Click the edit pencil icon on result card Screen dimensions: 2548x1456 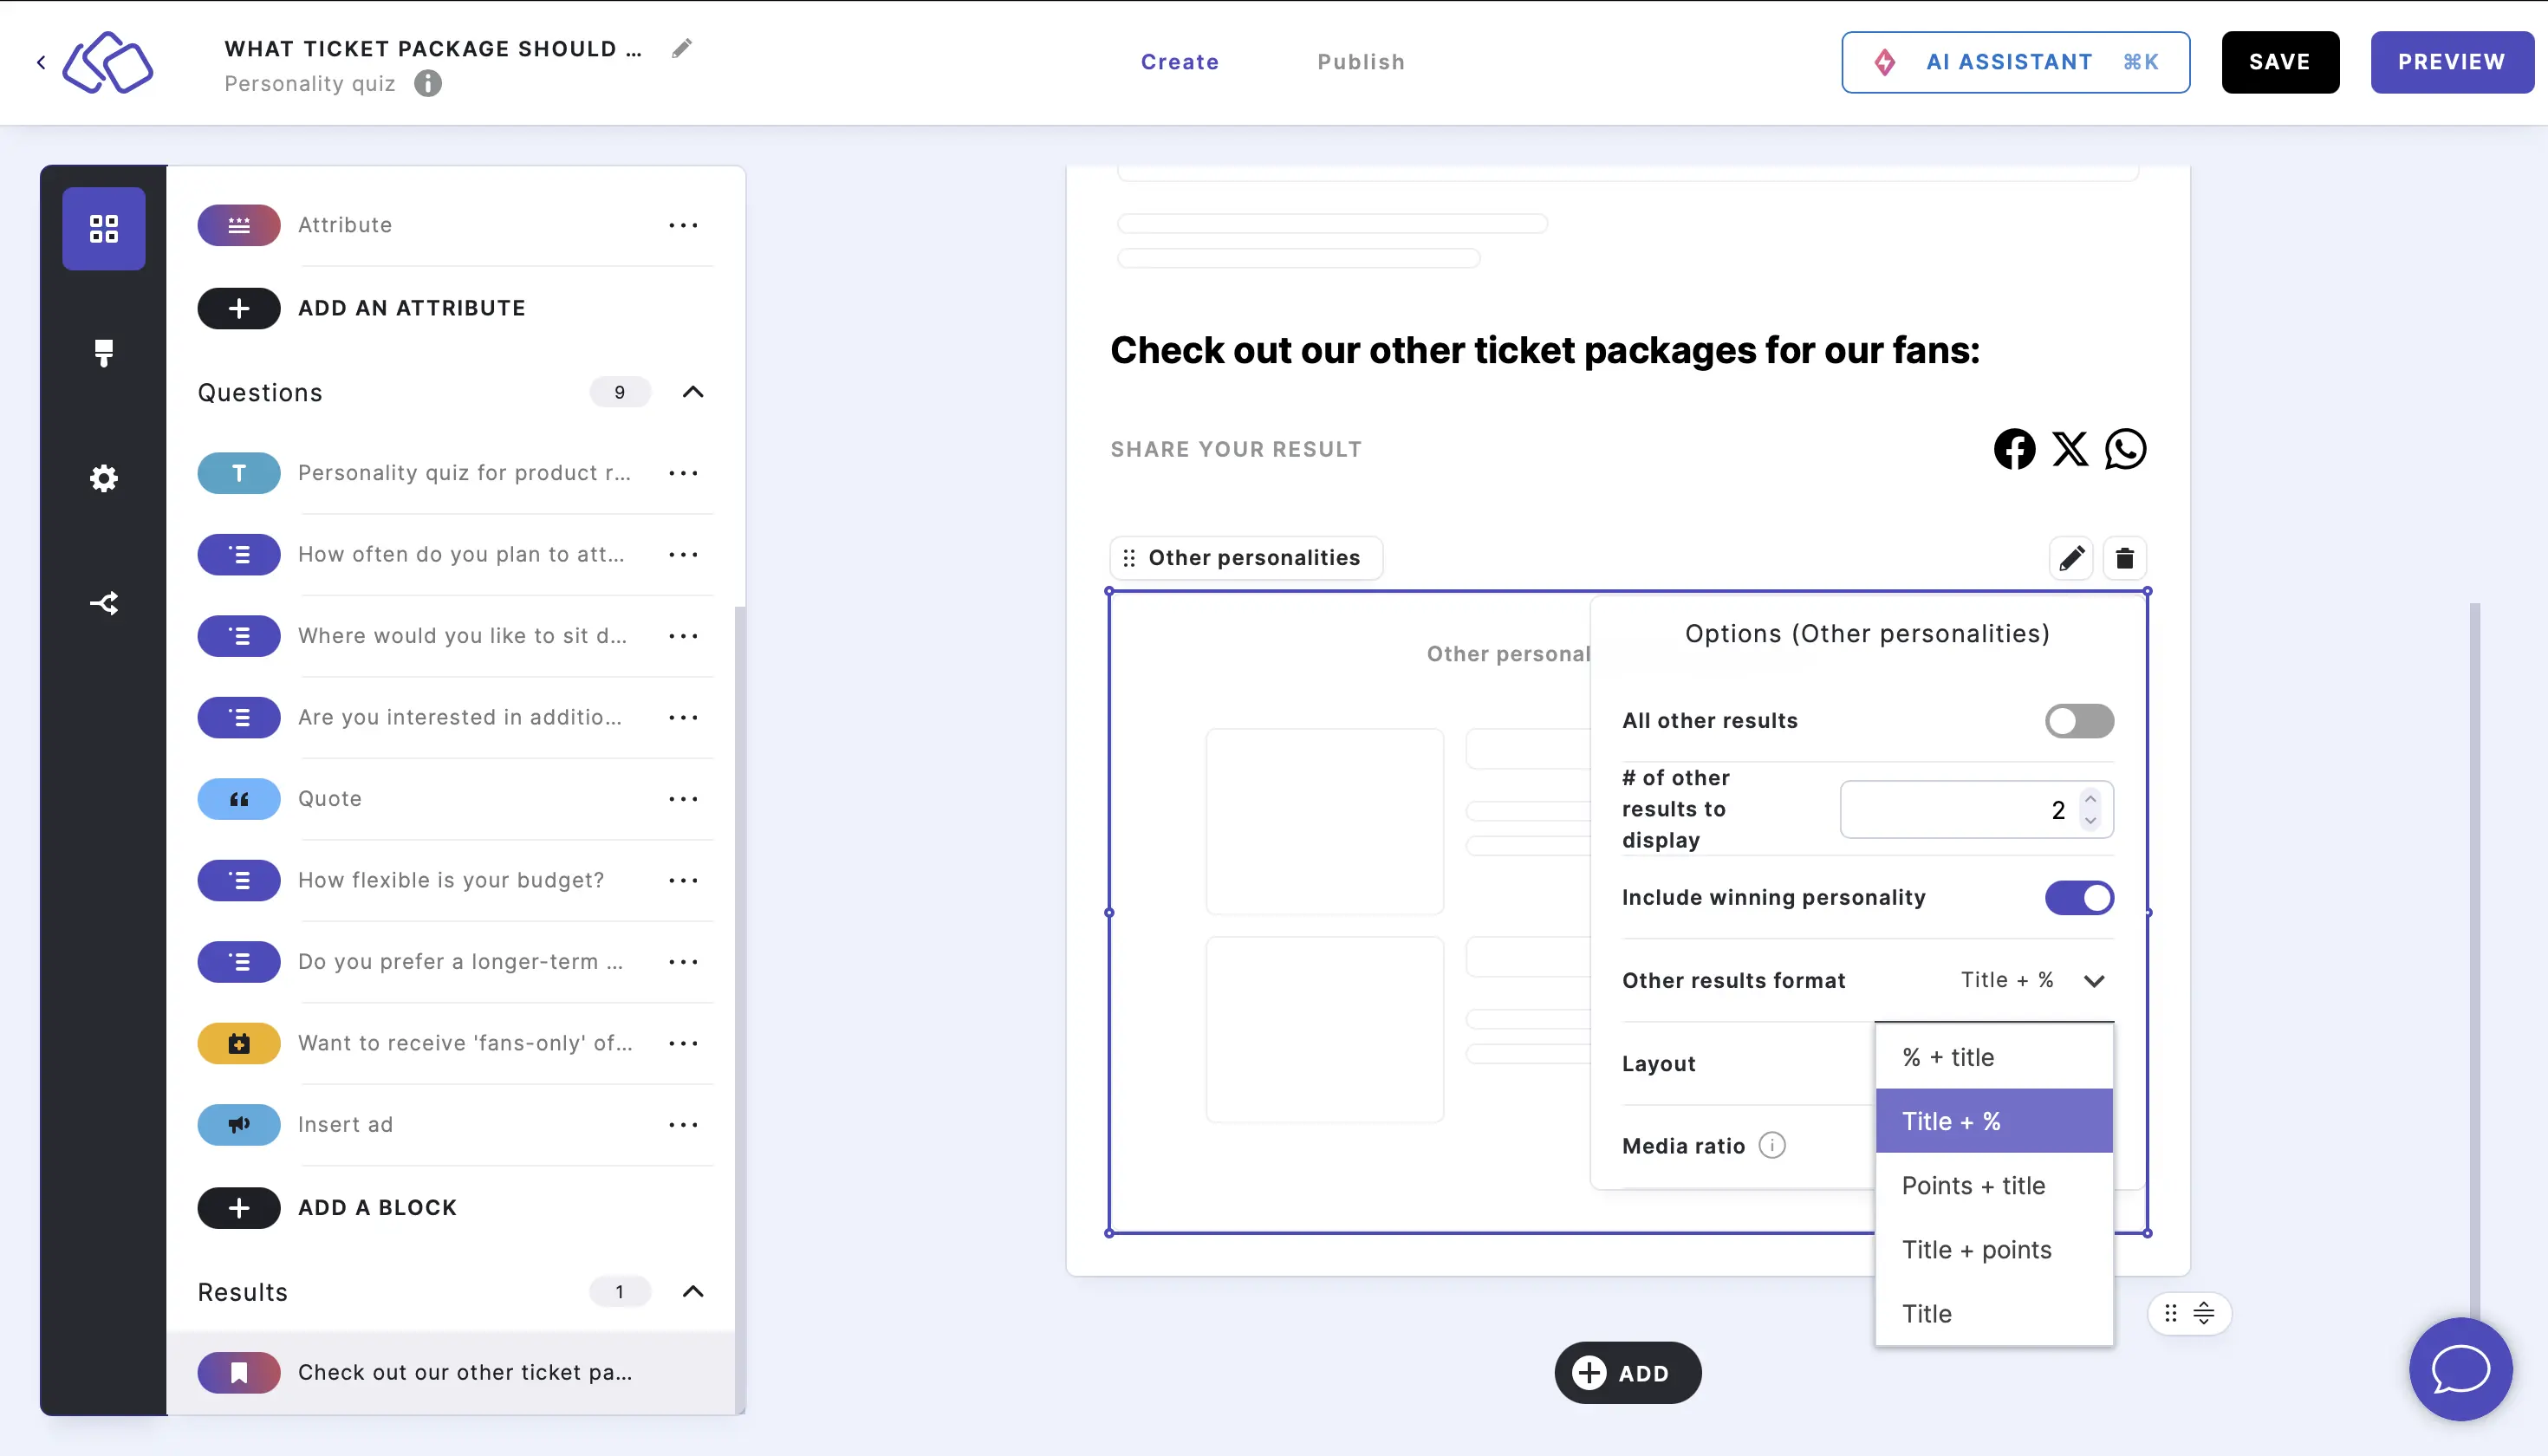click(x=2070, y=556)
